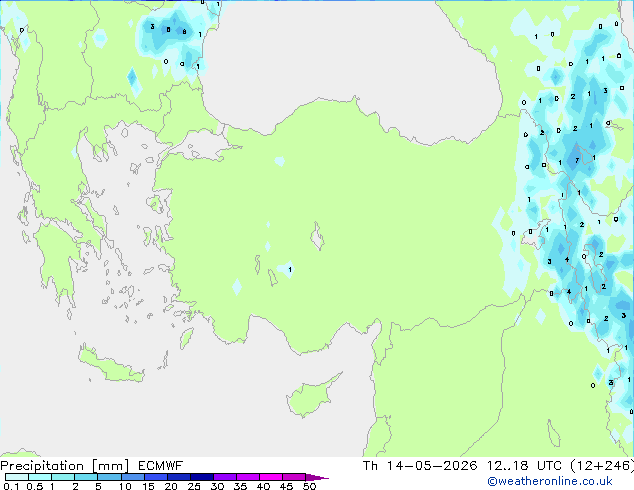Click the legend label '15'
634x490 pixels.
click(148, 486)
